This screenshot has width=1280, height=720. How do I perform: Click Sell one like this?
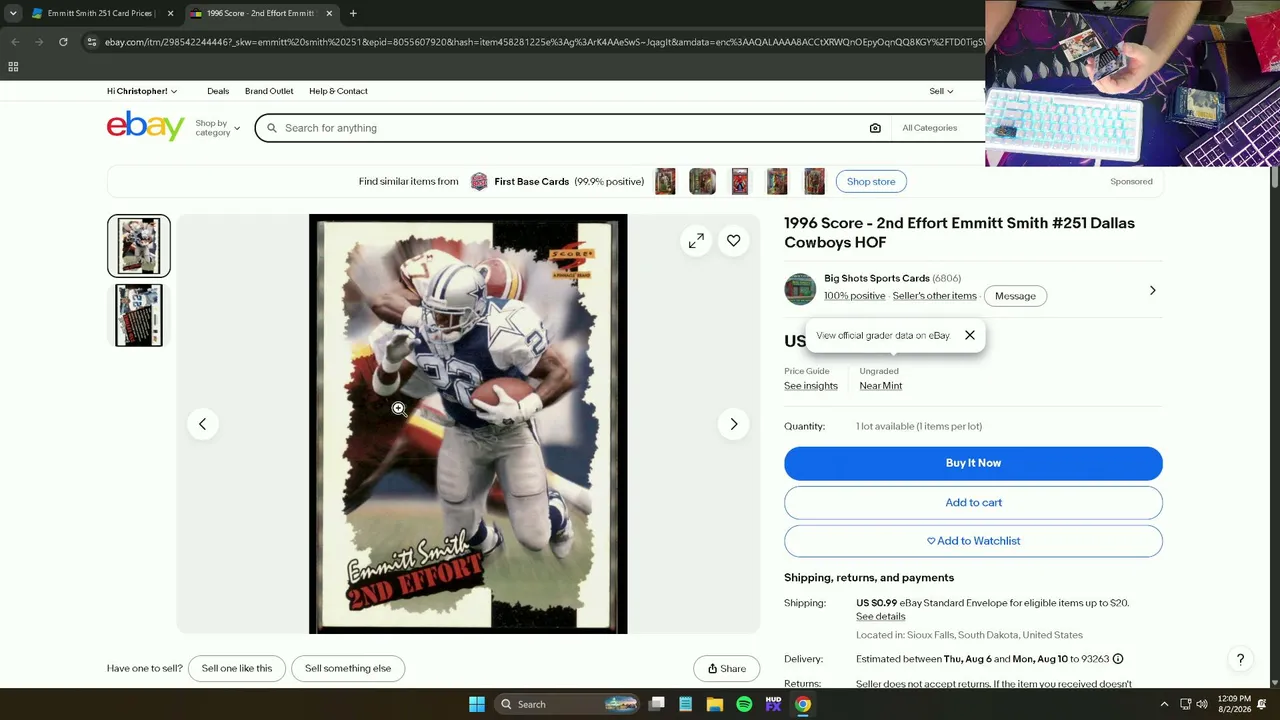237,669
